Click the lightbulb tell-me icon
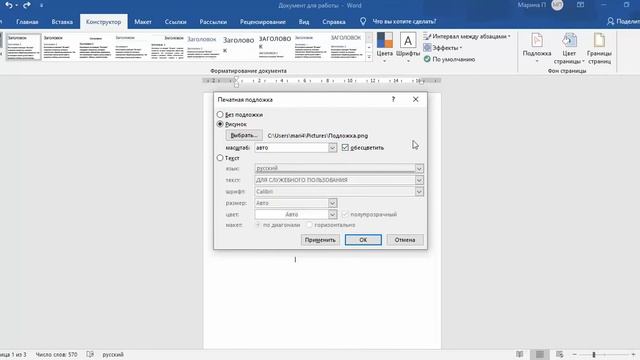Viewport: 640px width, 360px height. [x=363, y=21]
